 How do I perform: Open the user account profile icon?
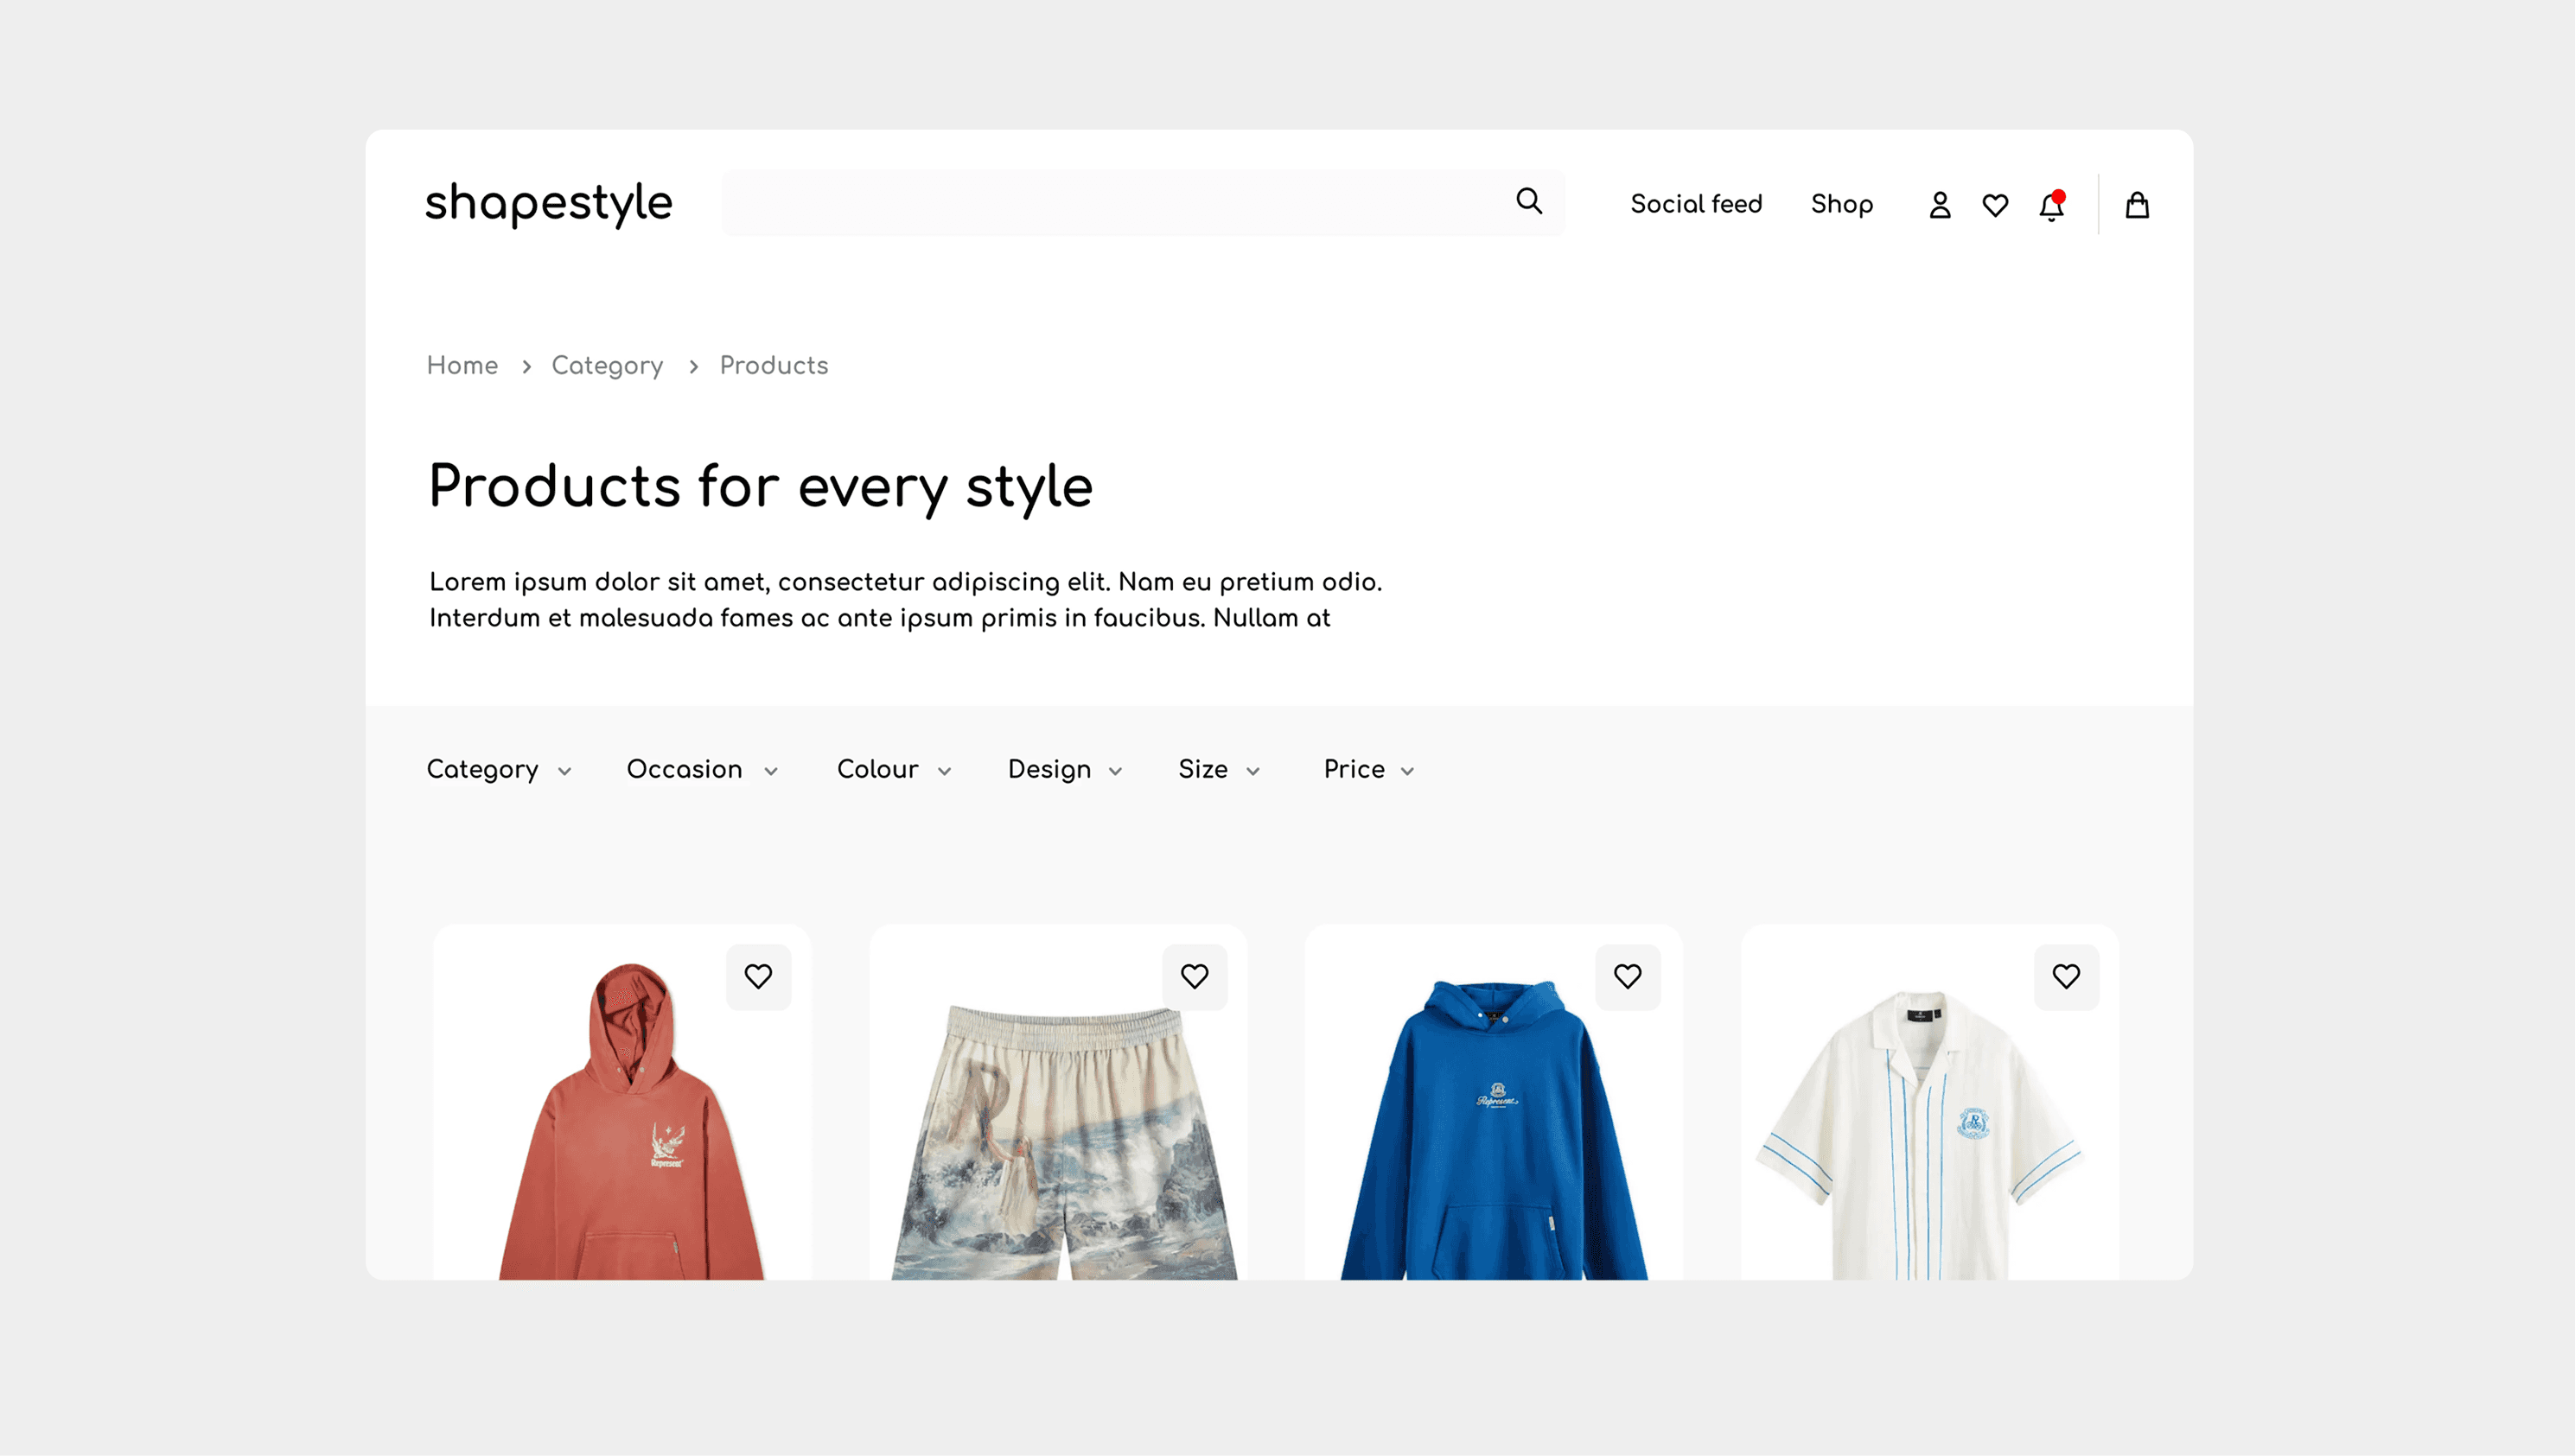pos(1939,205)
